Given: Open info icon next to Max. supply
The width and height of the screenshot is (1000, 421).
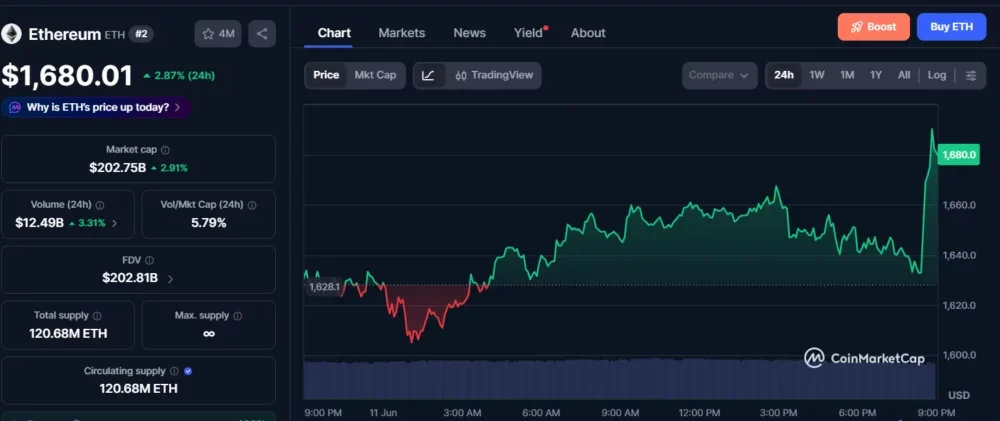Looking at the screenshot, I should pyautogui.click(x=237, y=315).
